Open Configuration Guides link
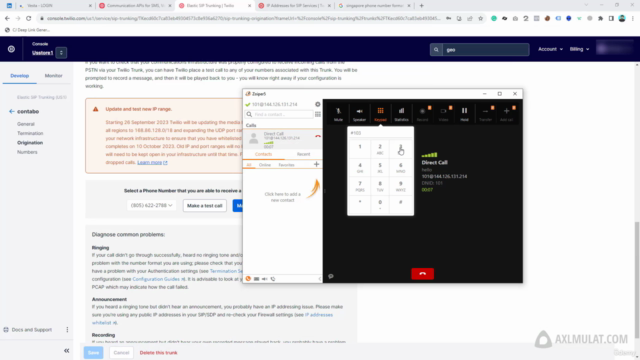This screenshot has height=360, width=640. point(158,279)
